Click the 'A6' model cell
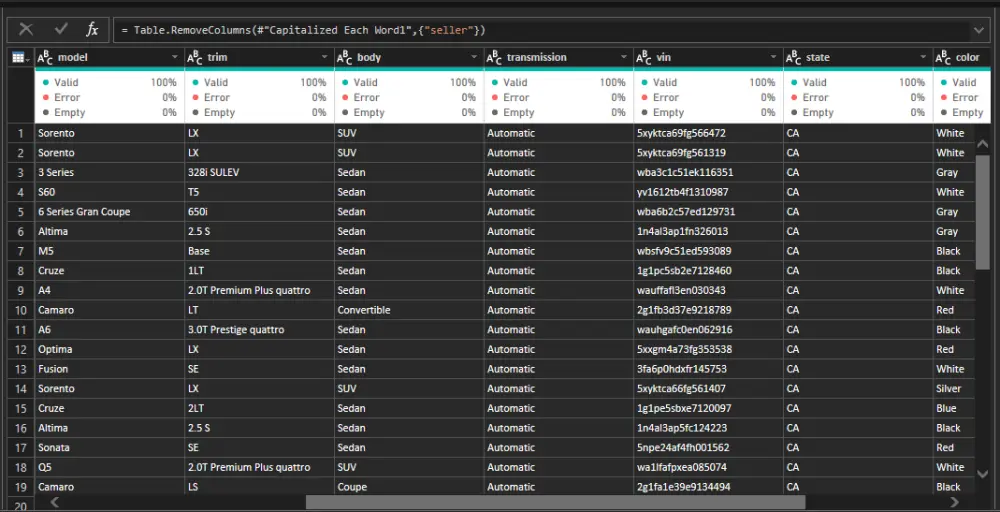The image size is (1000, 512). (110, 330)
